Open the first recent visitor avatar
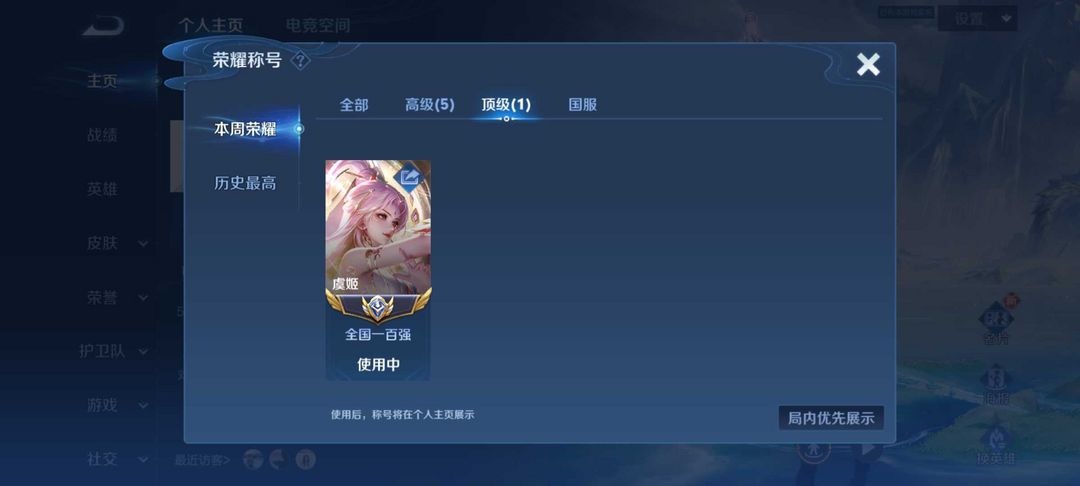 [x=253, y=459]
